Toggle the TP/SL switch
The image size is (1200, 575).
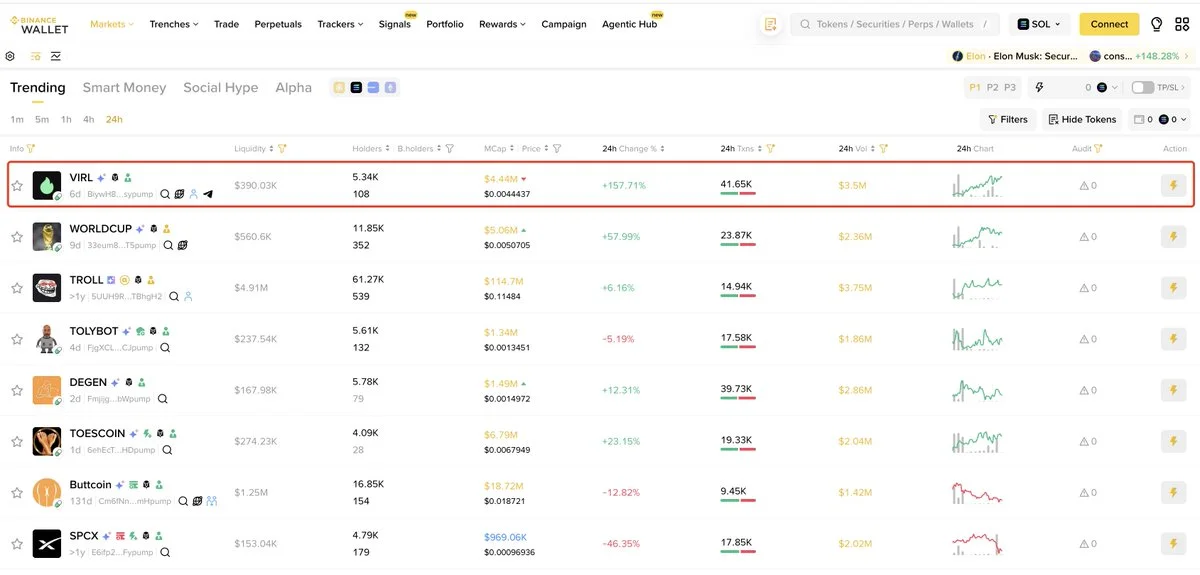click(x=1142, y=88)
